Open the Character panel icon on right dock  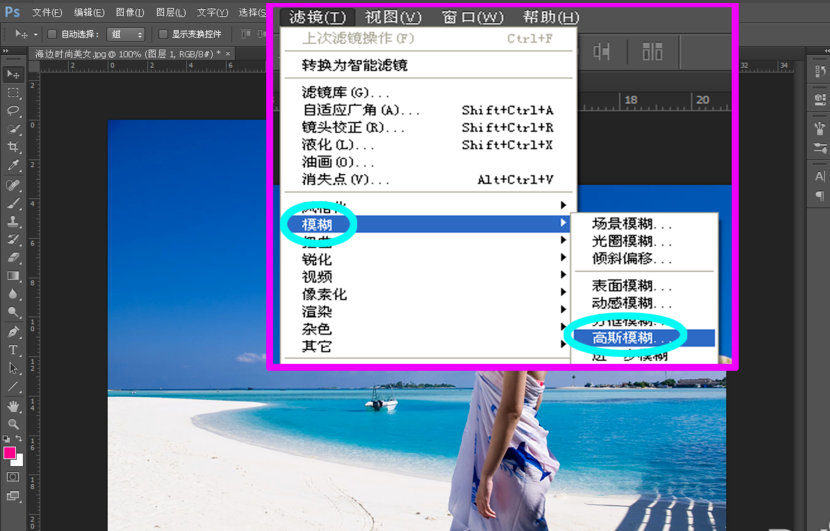(x=820, y=177)
